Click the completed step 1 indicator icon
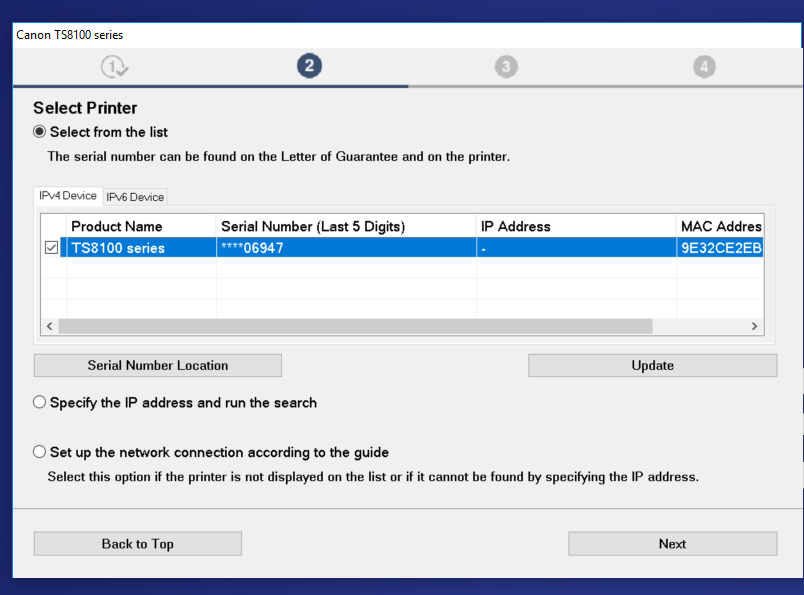804x595 pixels. (x=114, y=67)
